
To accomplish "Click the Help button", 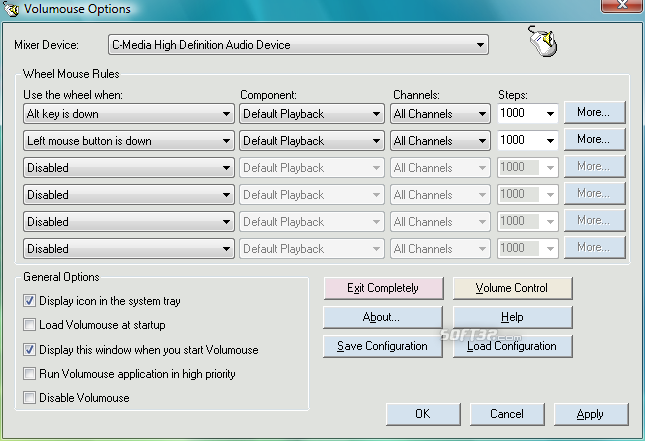I will tap(513, 317).
